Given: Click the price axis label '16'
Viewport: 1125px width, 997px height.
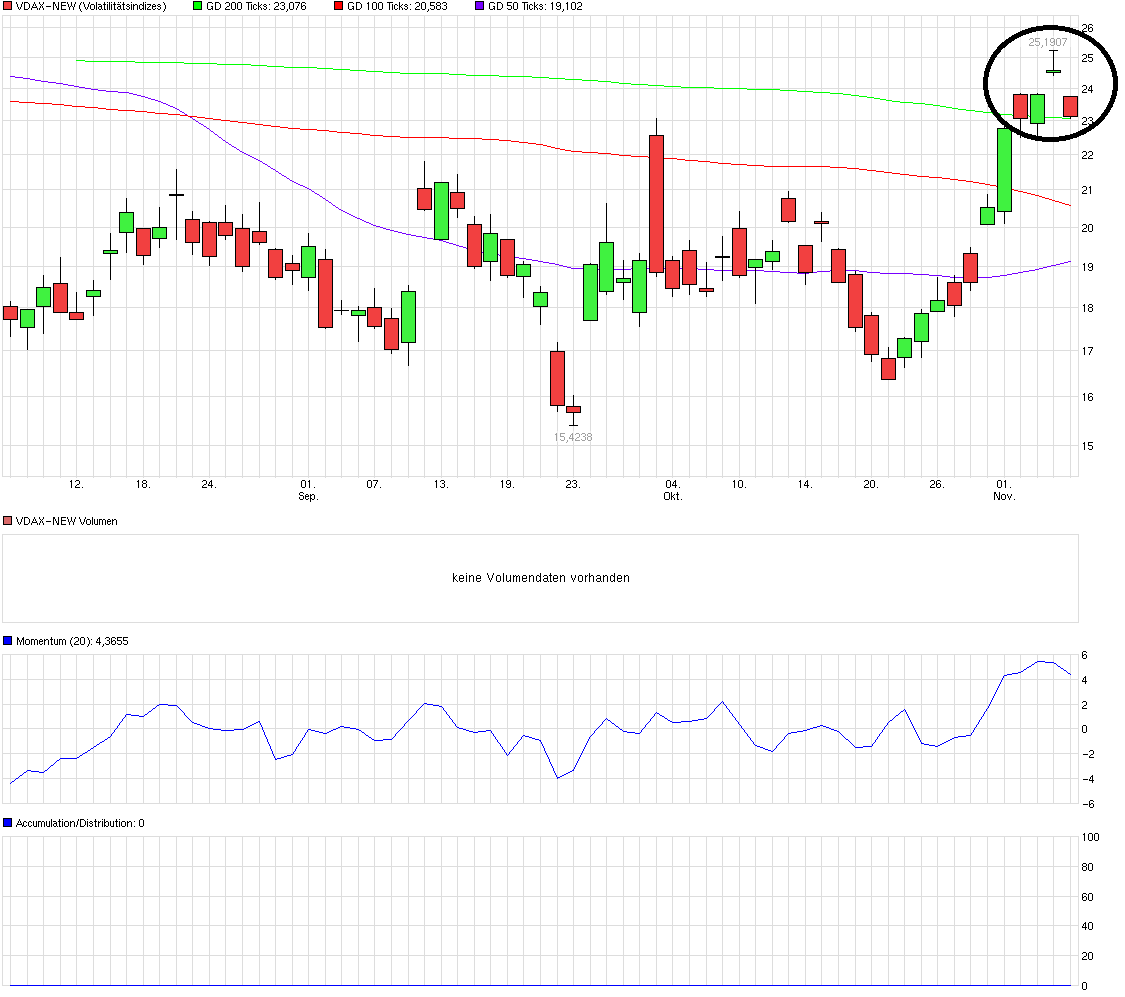Looking at the screenshot, I should coord(1088,397).
